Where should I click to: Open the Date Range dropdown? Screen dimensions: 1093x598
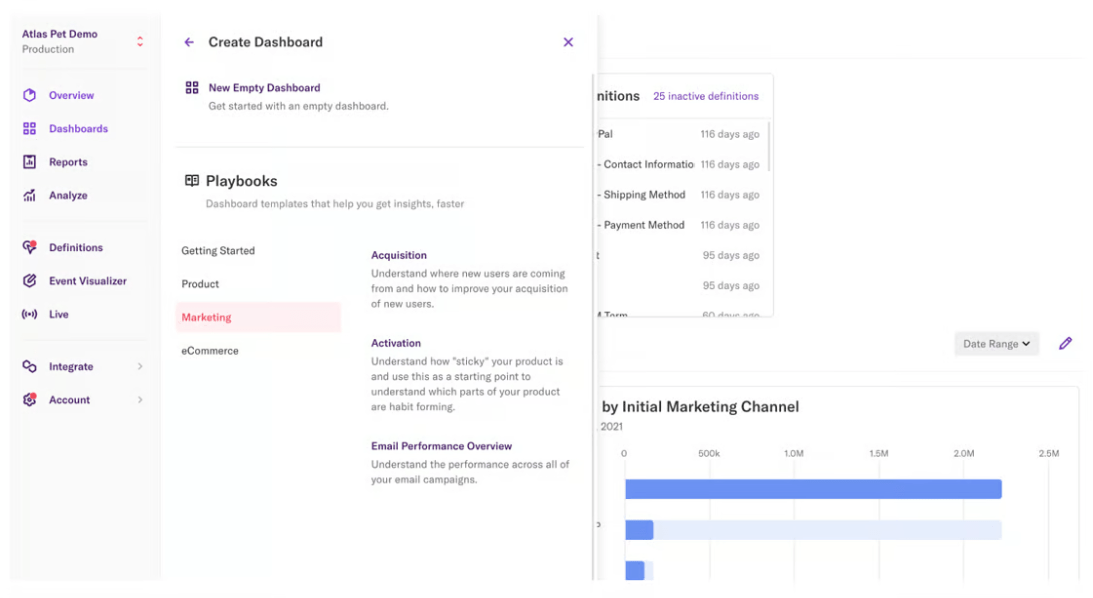pyautogui.click(x=996, y=344)
